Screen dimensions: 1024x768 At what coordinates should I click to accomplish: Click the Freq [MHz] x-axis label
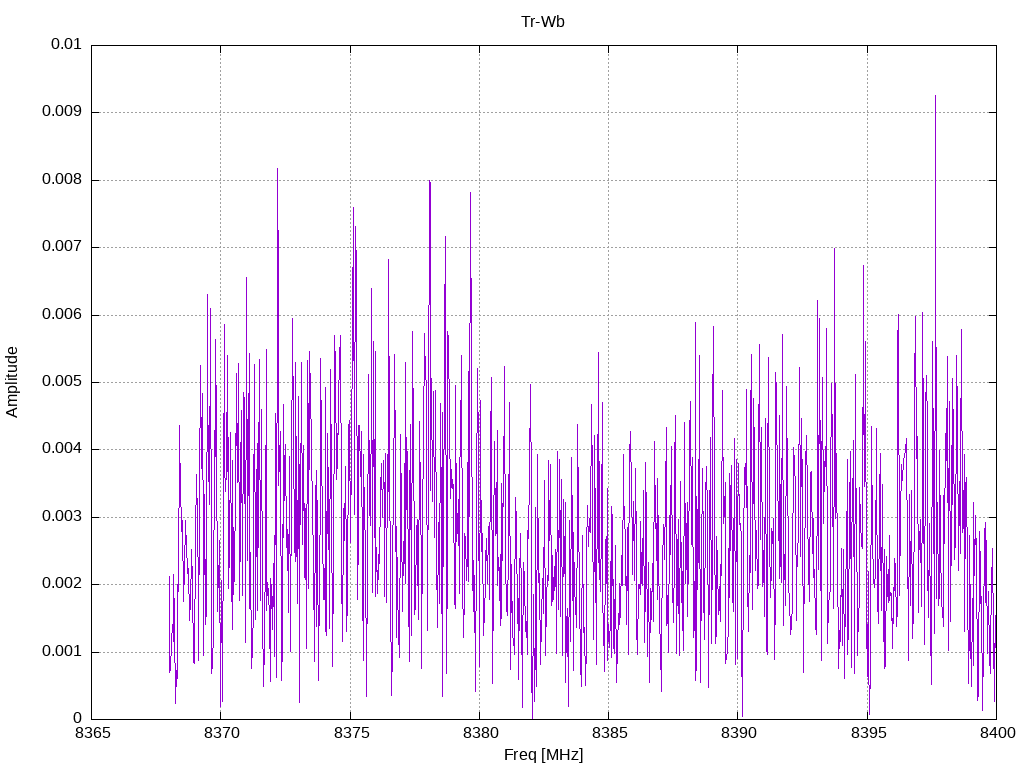tap(543, 755)
